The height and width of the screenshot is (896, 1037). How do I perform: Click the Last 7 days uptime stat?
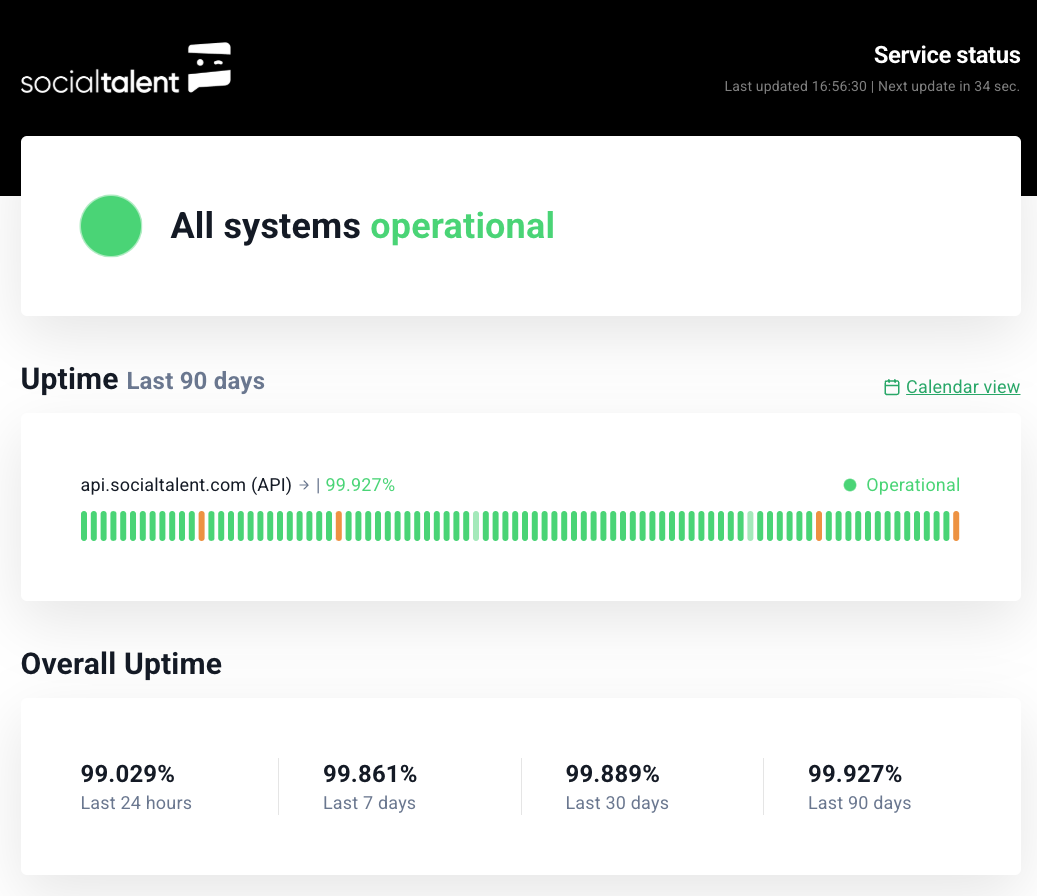[x=369, y=787]
